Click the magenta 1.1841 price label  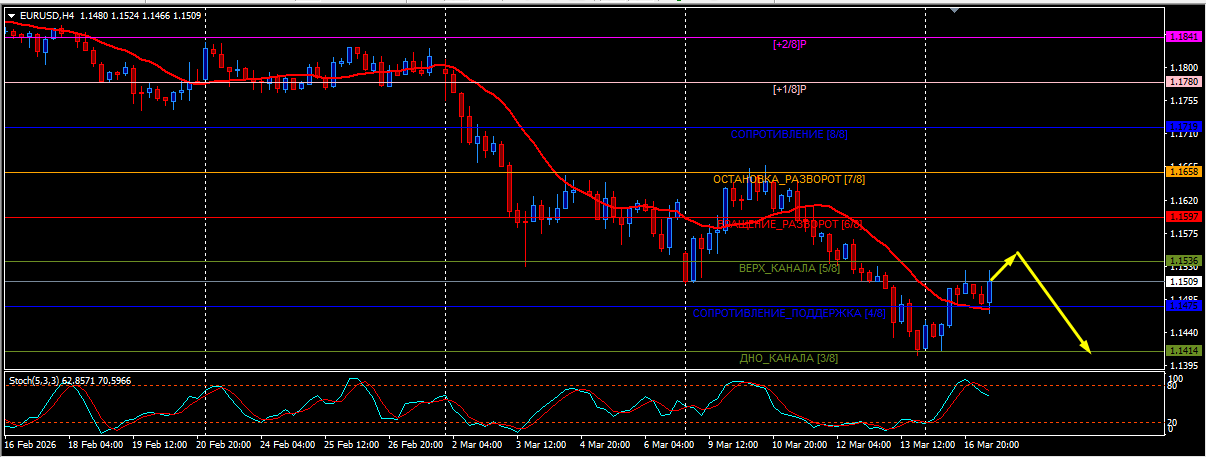pyautogui.click(x=1183, y=37)
